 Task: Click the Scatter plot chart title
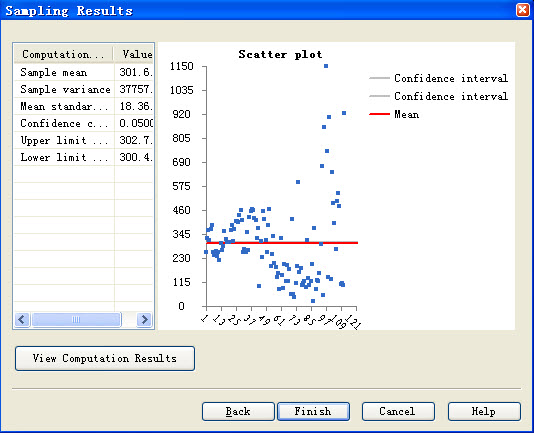point(280,54)
